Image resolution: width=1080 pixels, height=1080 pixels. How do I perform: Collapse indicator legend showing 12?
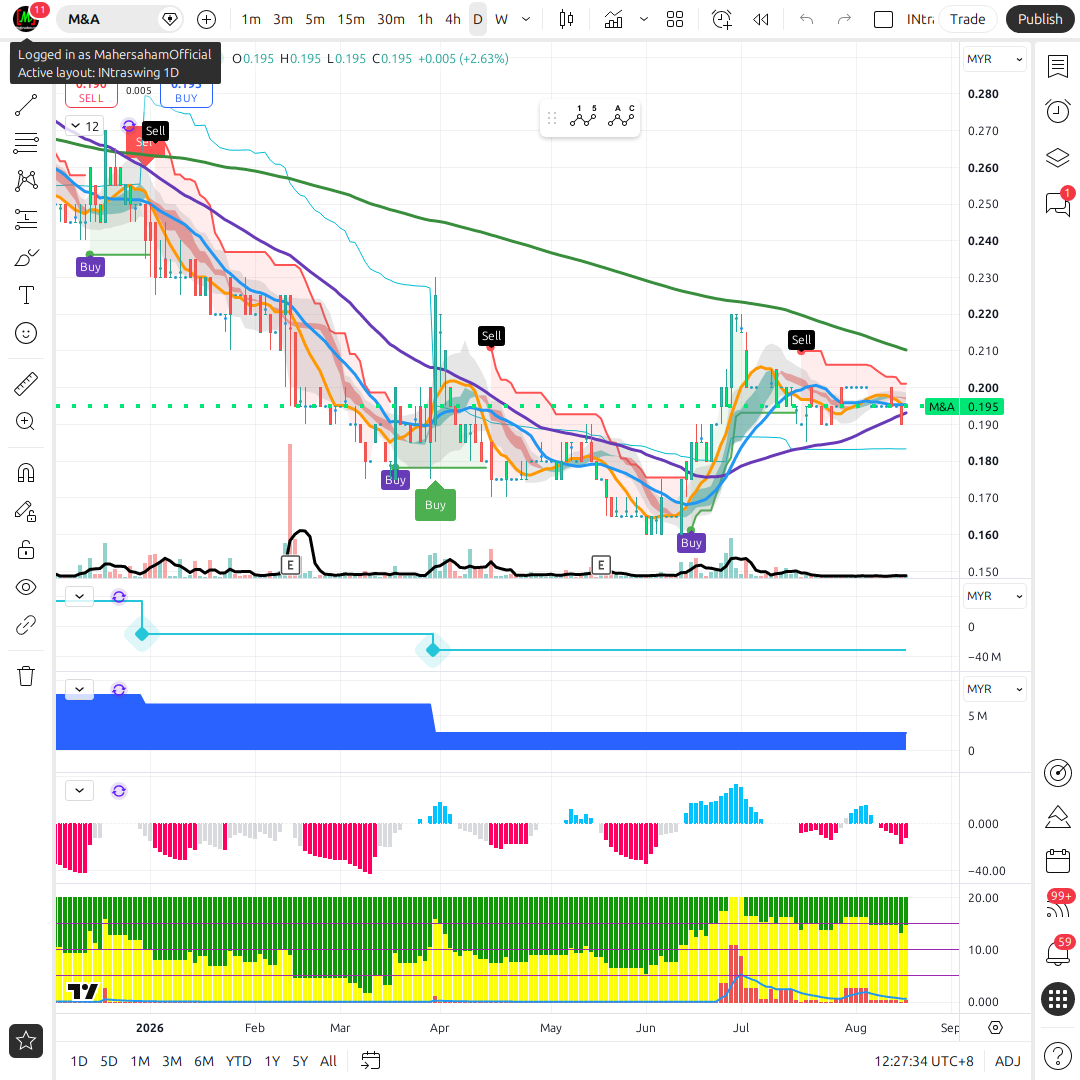84,126
